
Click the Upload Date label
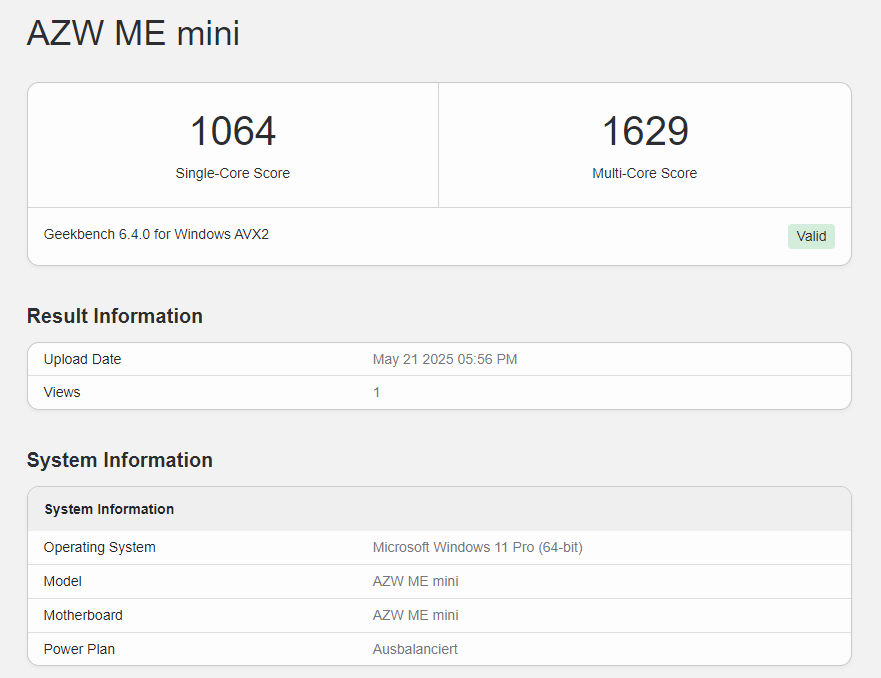point(83,359)
